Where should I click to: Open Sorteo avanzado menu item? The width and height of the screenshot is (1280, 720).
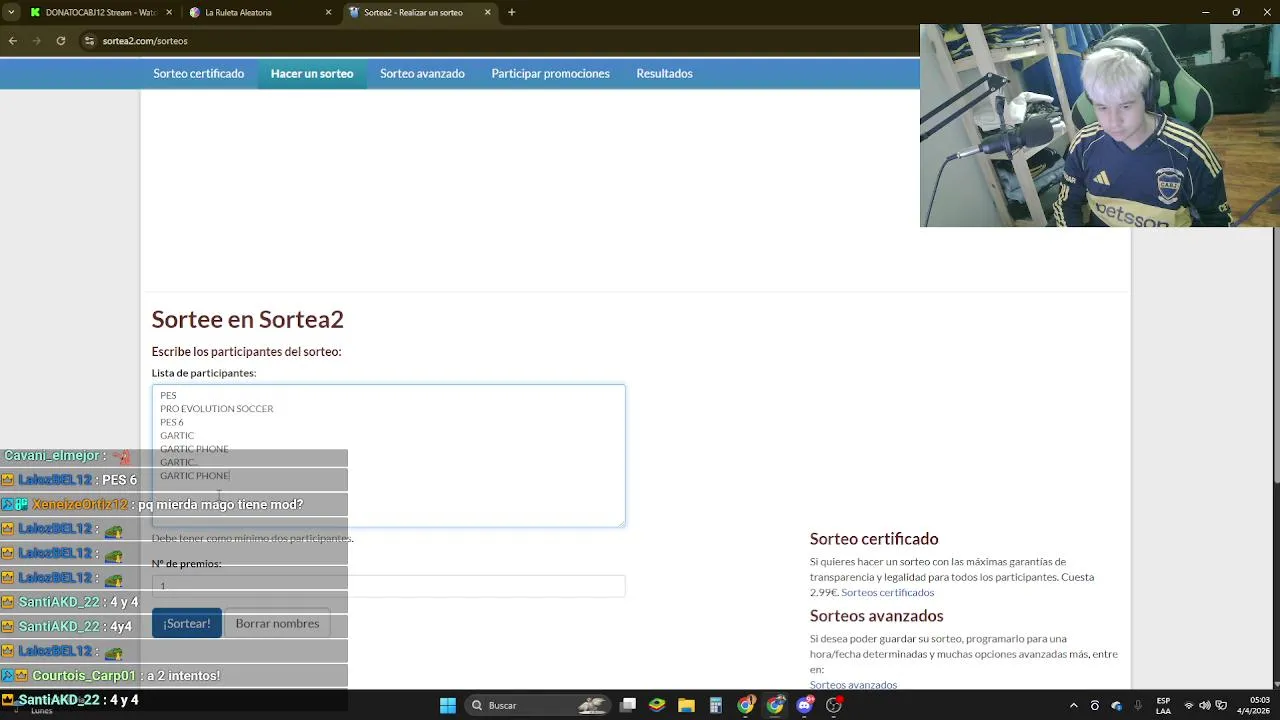point(422,73)
